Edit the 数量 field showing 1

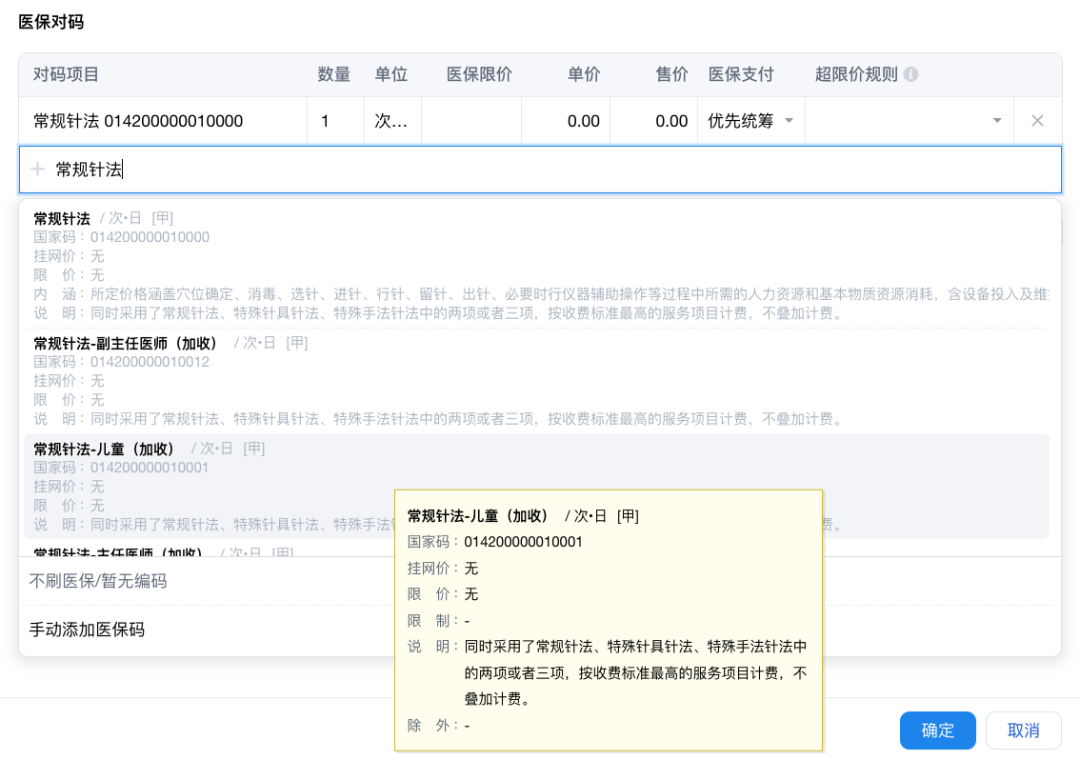pos(334,121)
